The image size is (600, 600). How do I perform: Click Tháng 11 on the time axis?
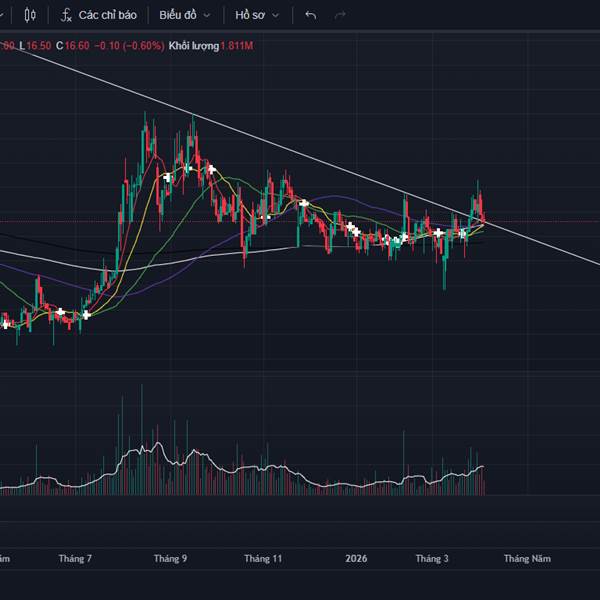[264, 558]
